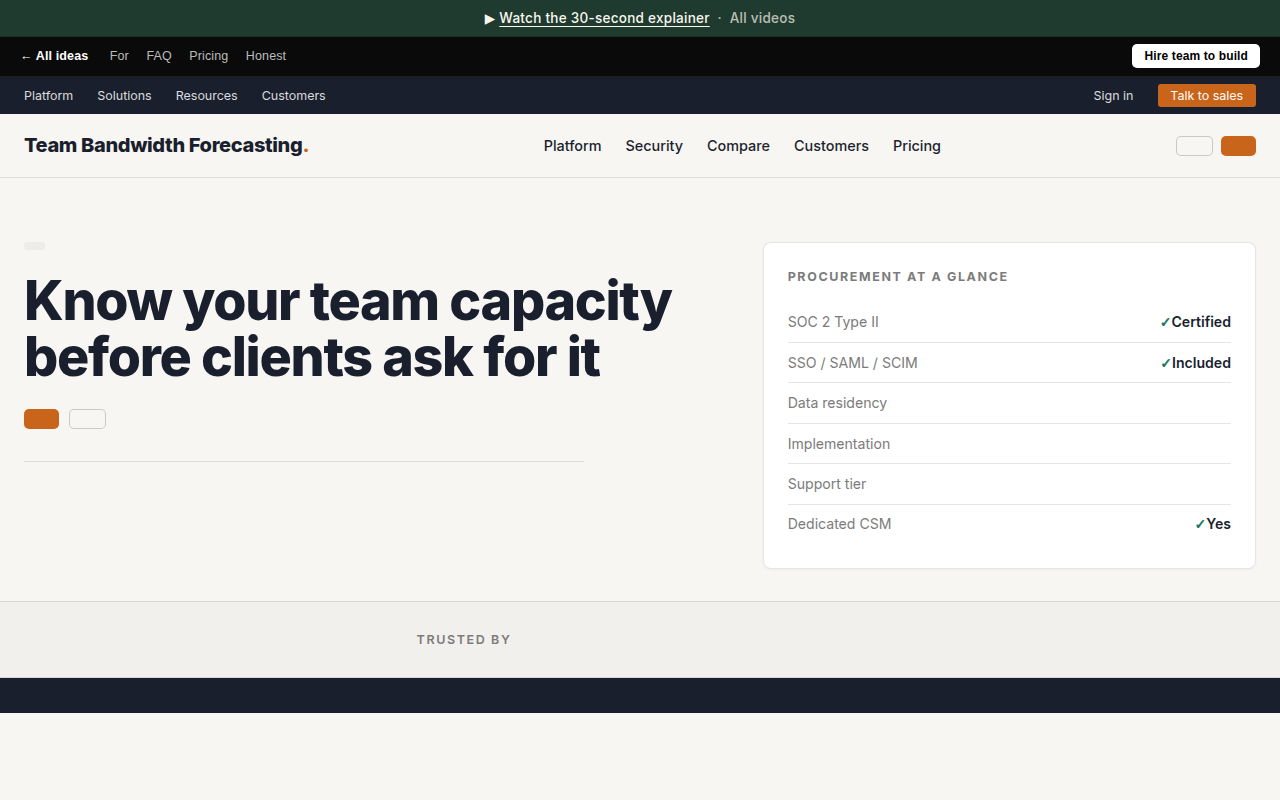Image resolution: width=1280 pixels, height=800 pixels.
Task: Open the Security nav item
Action: pyautogui.click(x=654, y=146)
